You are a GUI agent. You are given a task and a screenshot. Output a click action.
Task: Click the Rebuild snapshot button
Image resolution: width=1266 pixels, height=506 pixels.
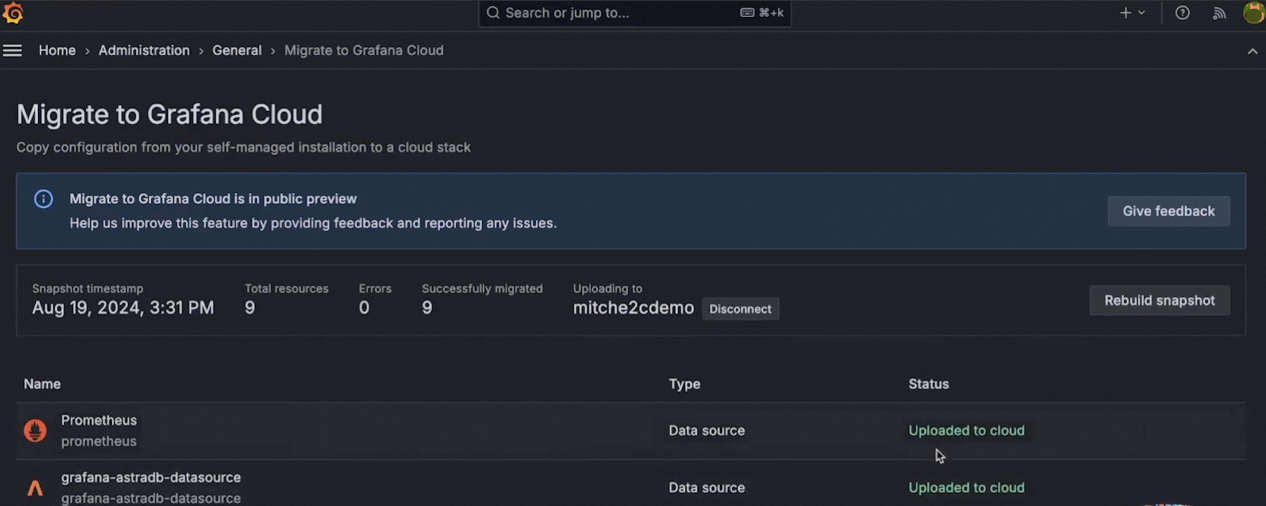point(1160,300)
